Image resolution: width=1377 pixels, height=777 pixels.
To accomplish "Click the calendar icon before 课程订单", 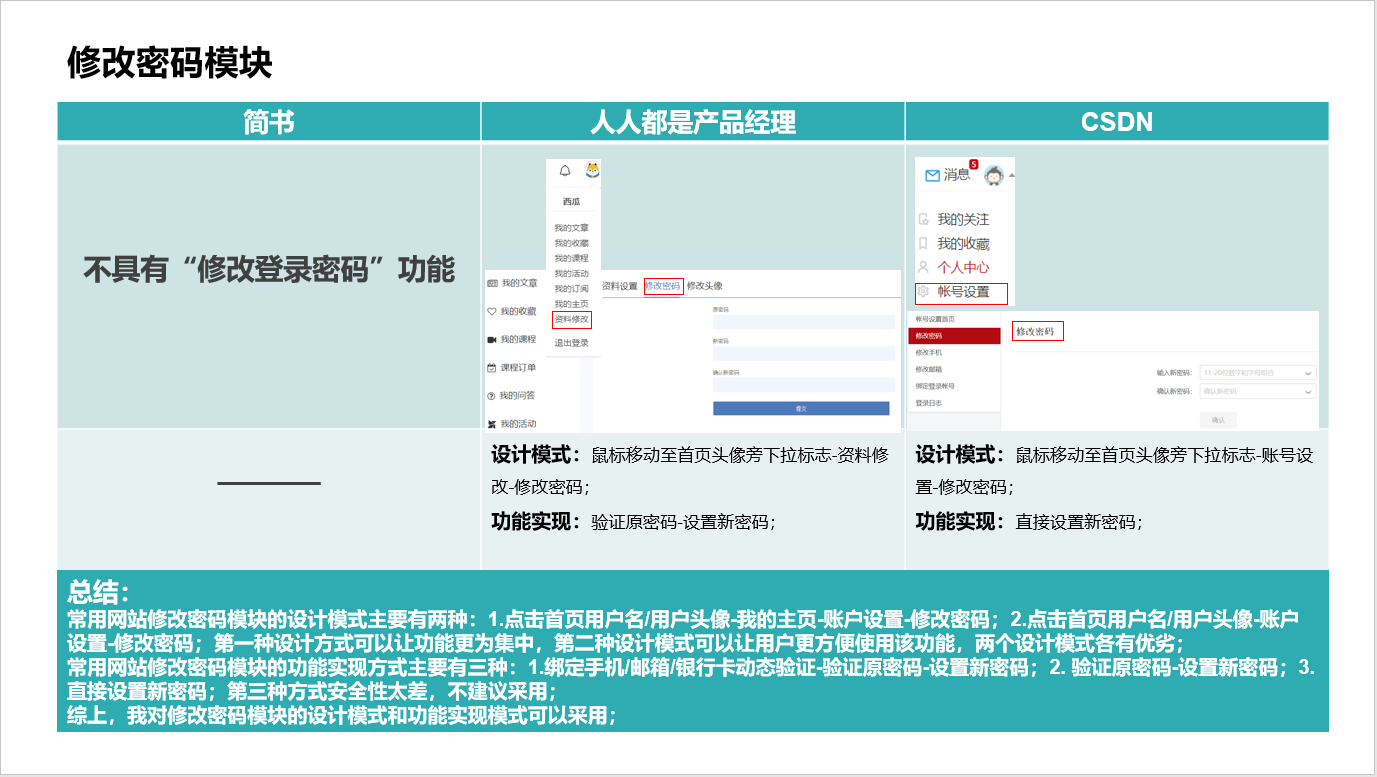I will (x=492, y=367).
